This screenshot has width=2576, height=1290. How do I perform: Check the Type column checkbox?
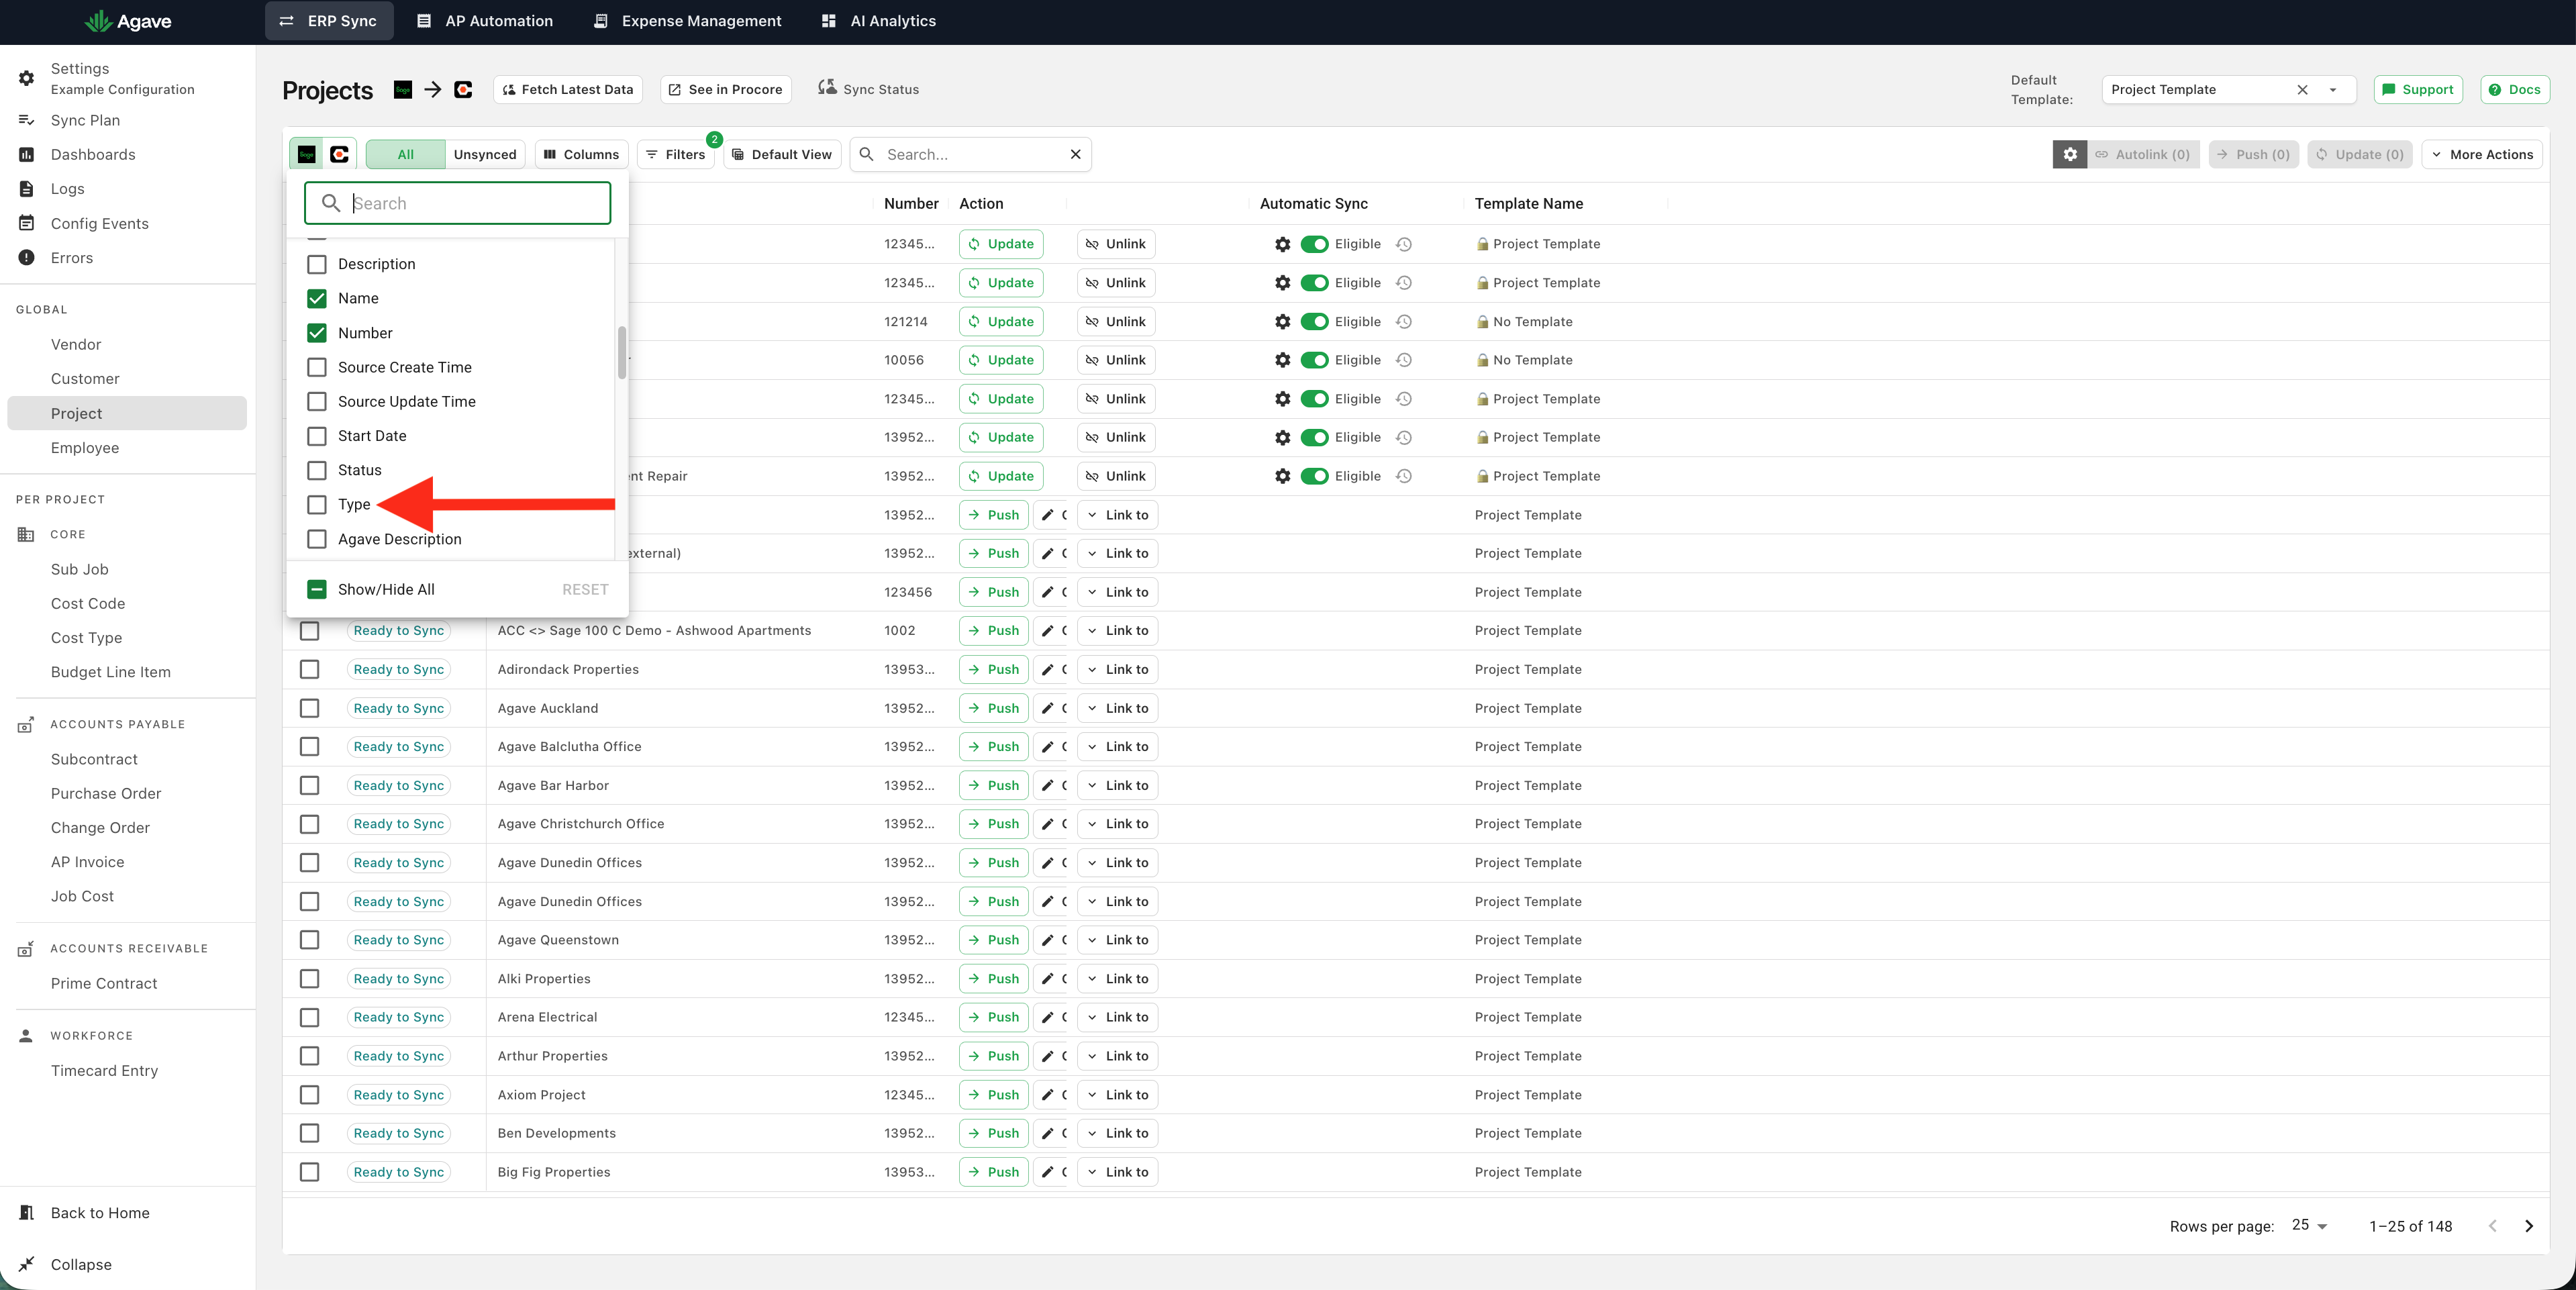click(x=317, y=505)
